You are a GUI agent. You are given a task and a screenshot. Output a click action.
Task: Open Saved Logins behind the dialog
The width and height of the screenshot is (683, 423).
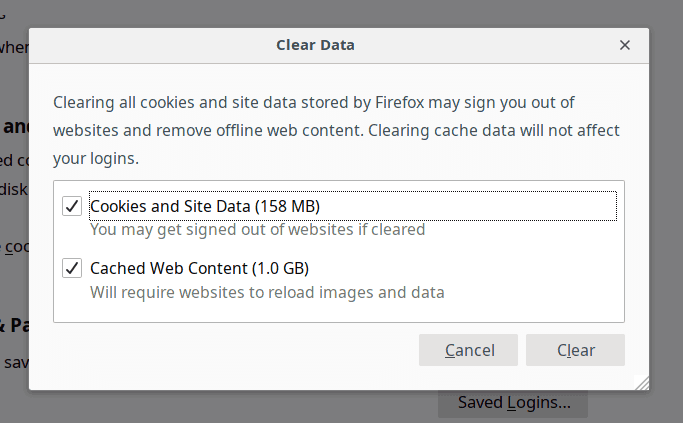pyautogui.click(x=513, y=403)
